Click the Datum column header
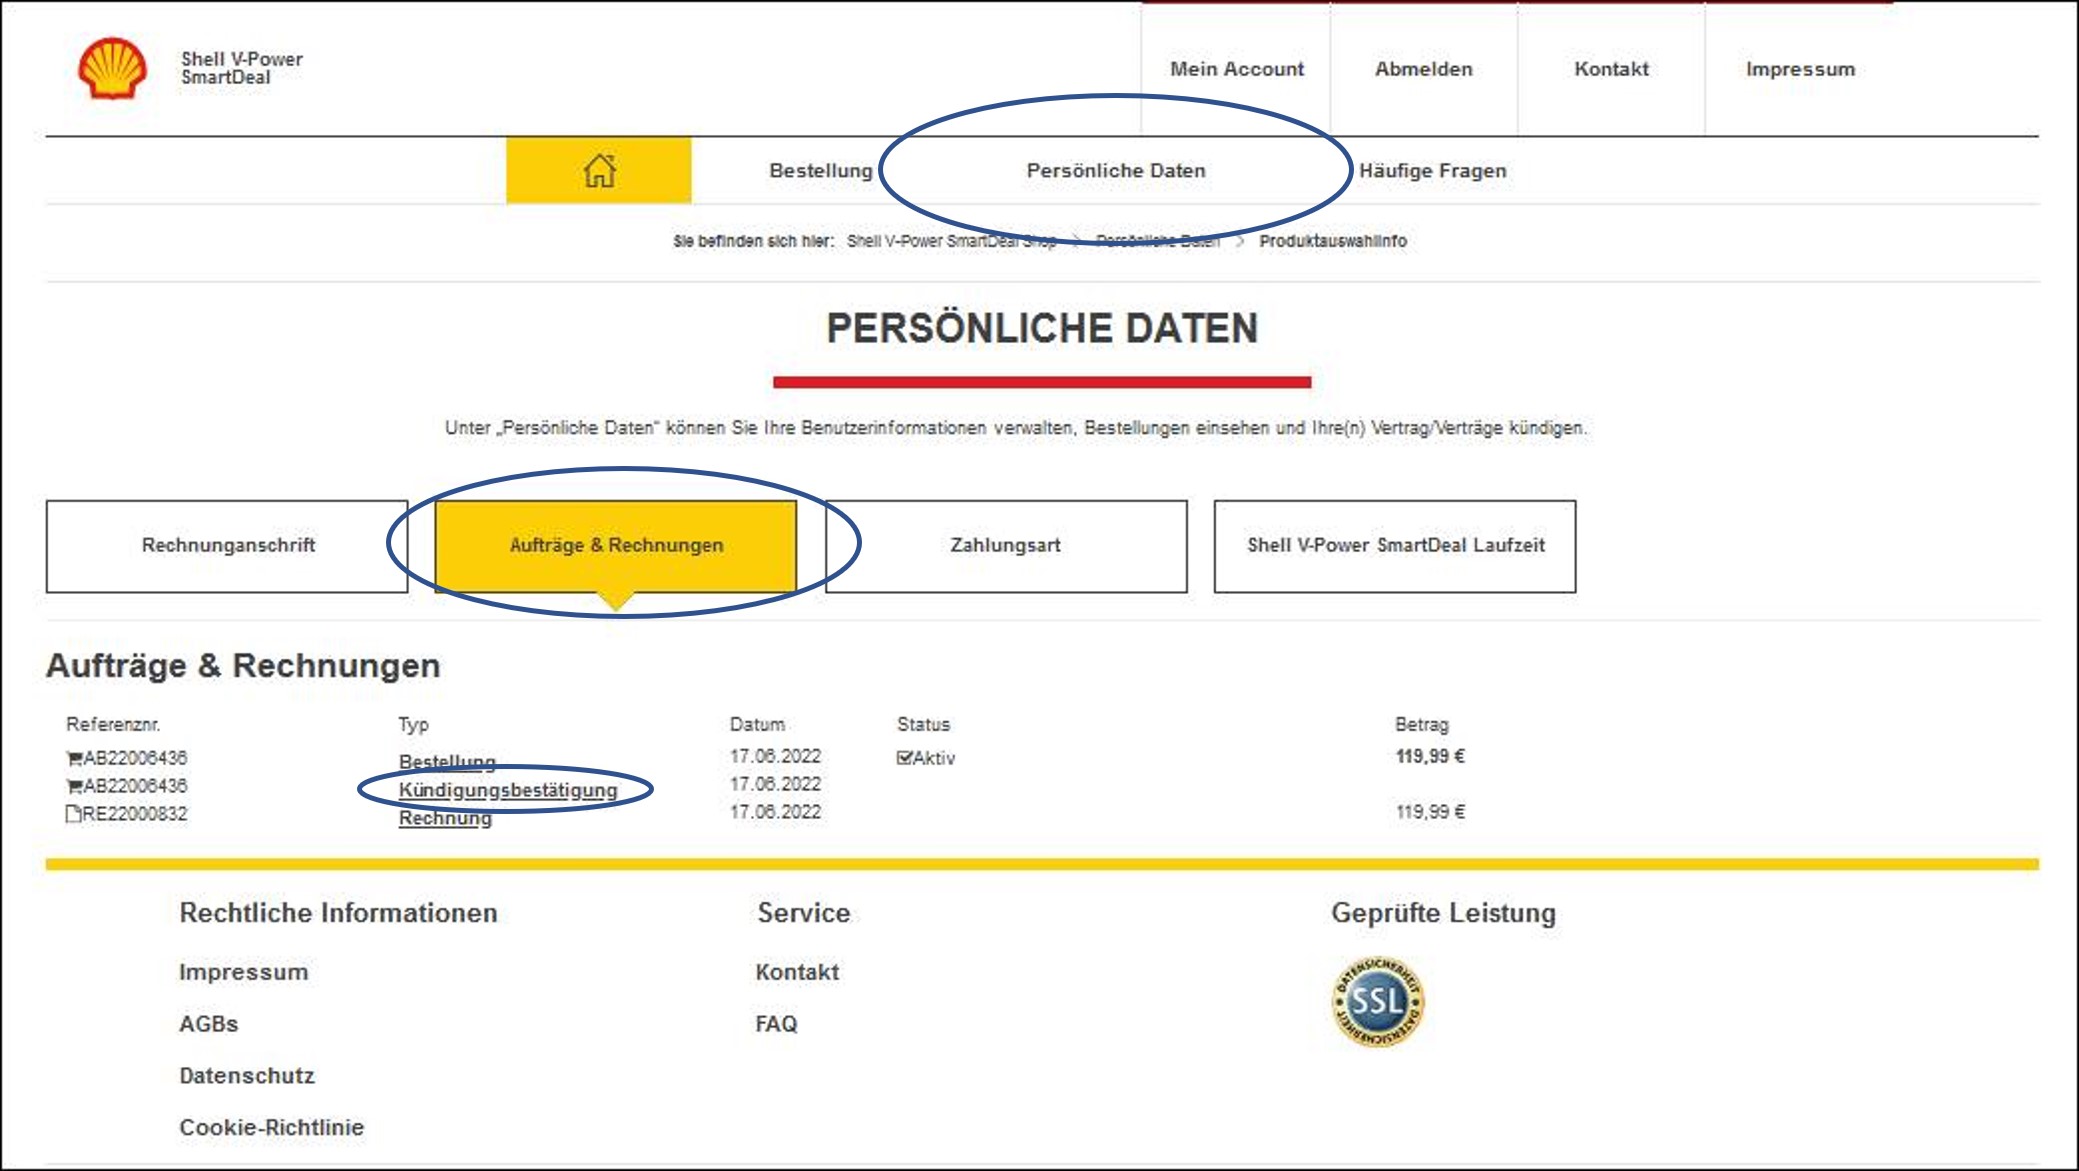 [x=757, y=724]
